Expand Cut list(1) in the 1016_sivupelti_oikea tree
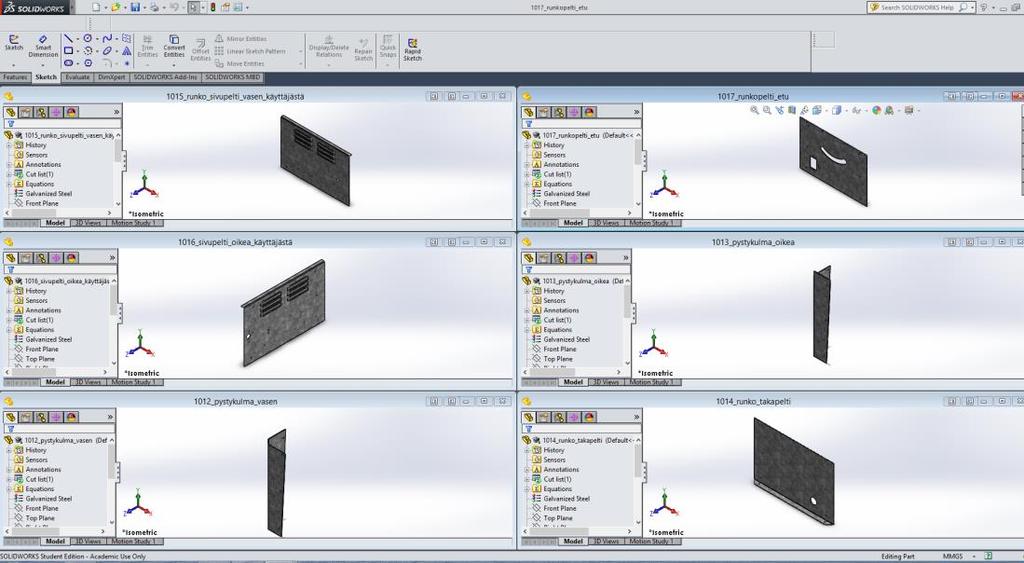1024x563 pixels. (x=9, y=320)
